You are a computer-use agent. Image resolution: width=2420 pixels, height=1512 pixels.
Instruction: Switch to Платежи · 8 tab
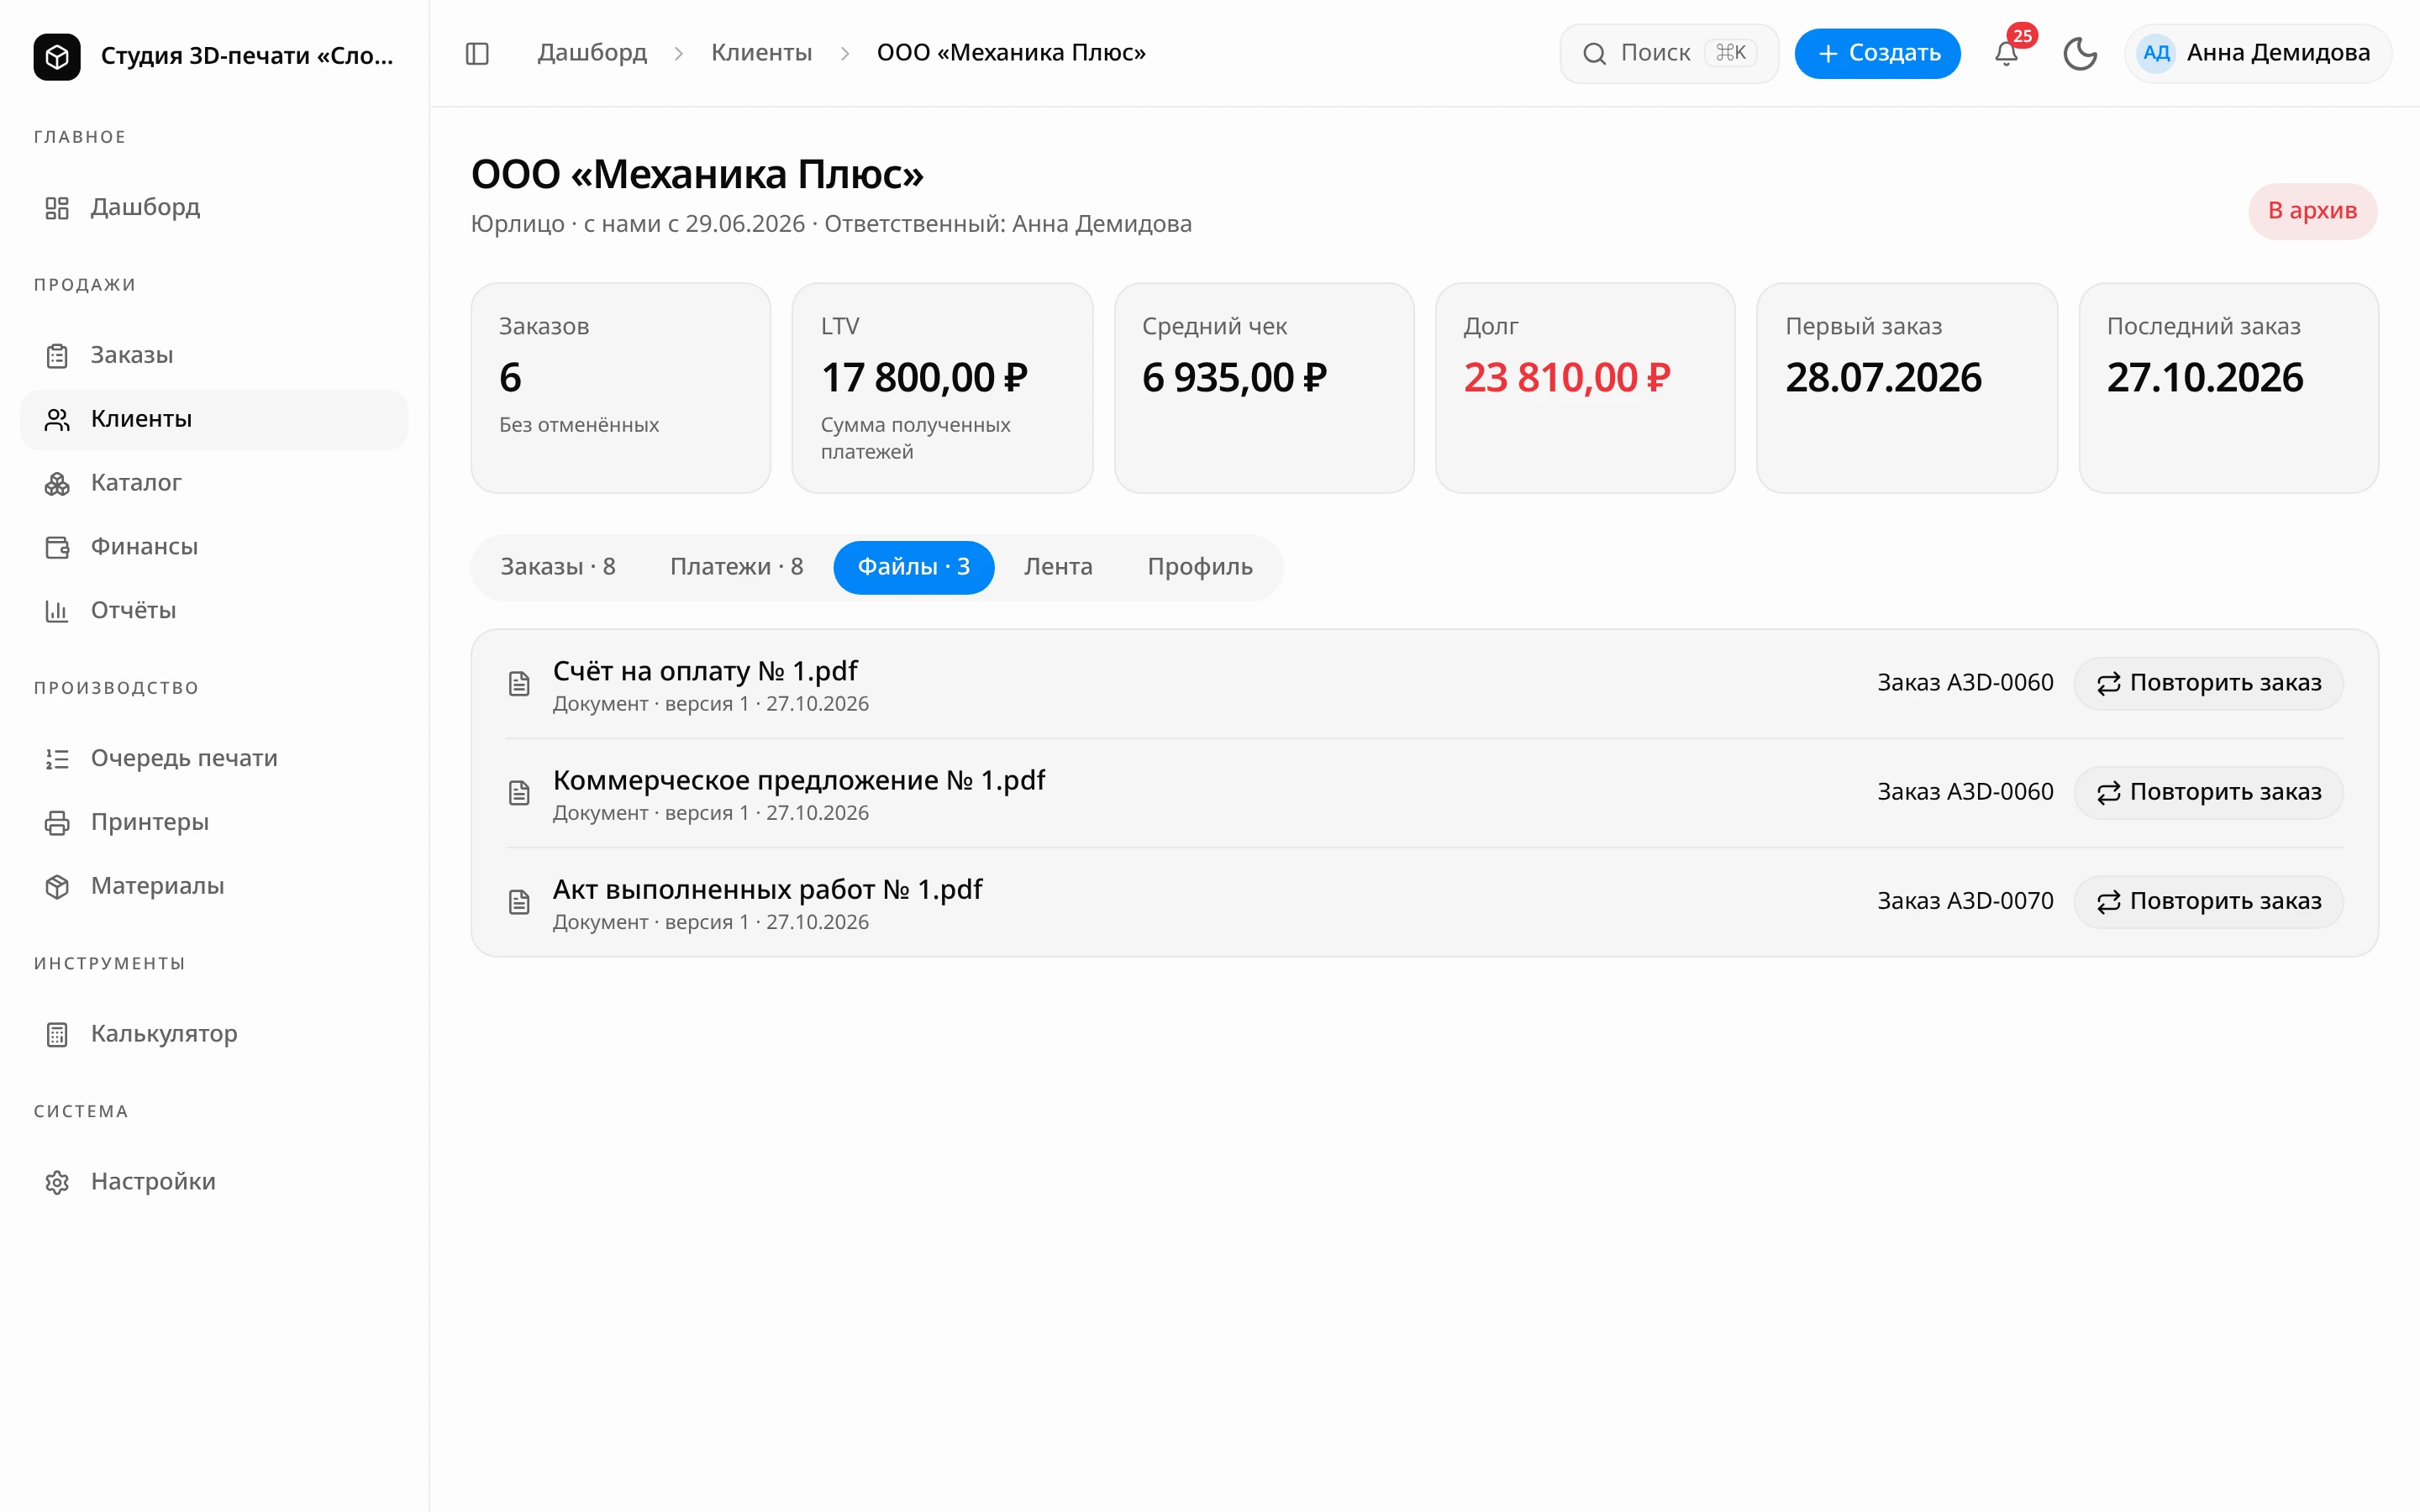pos(737,567)
